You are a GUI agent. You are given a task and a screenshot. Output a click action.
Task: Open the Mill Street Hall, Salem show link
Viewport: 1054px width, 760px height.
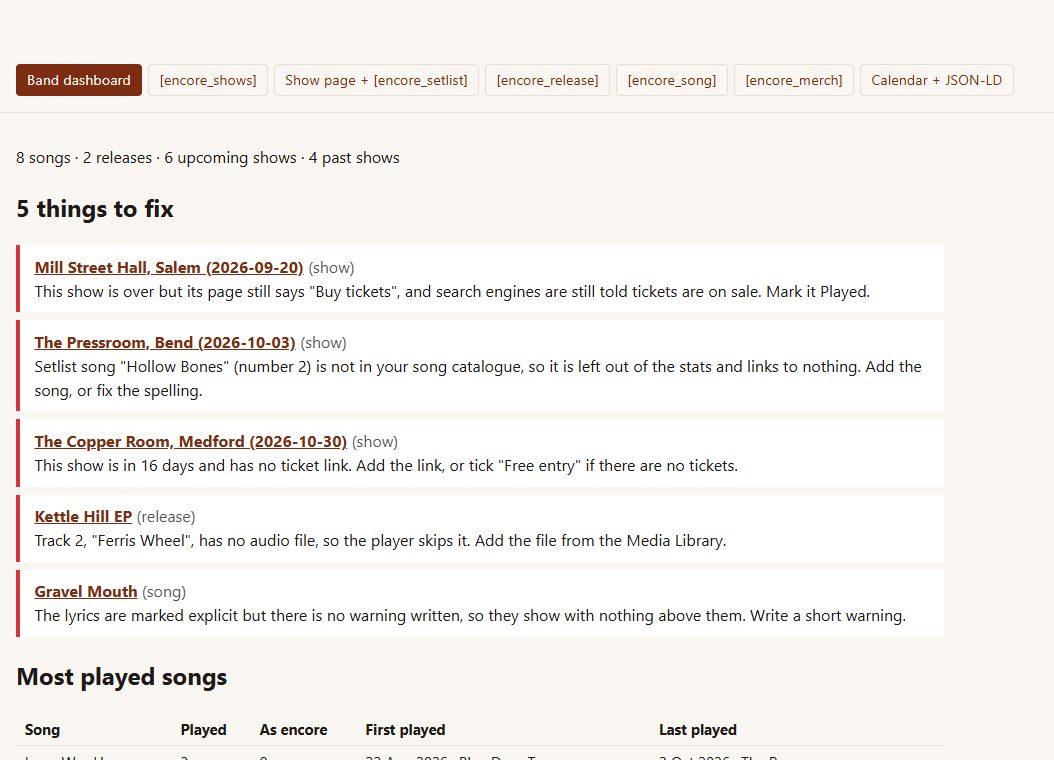click(x=169, y=267)
